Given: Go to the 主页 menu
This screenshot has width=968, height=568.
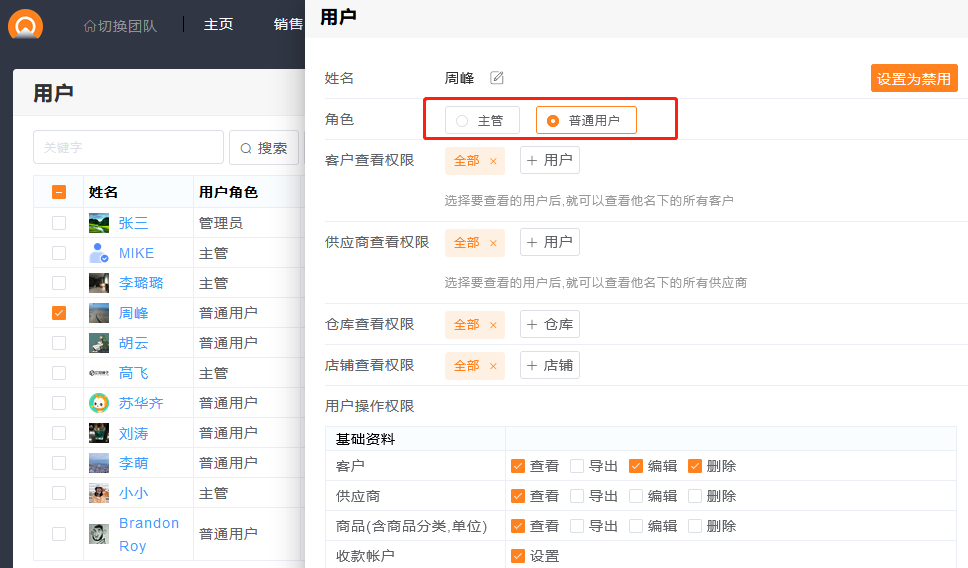Looking at the screenshot, I should tap(218, 24).
